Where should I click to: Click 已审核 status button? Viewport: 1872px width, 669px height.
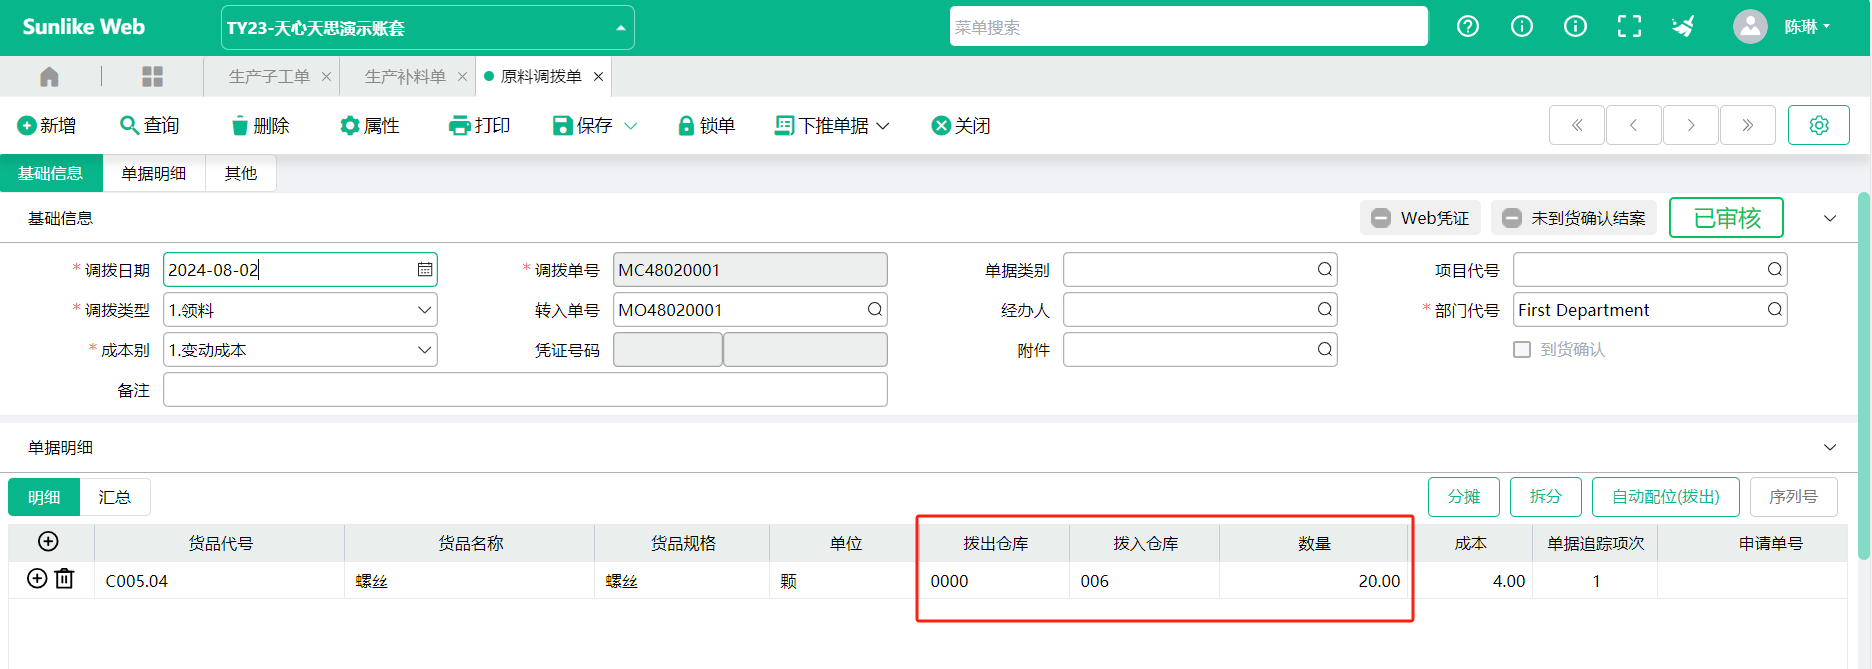click(x=1726, y=218)
